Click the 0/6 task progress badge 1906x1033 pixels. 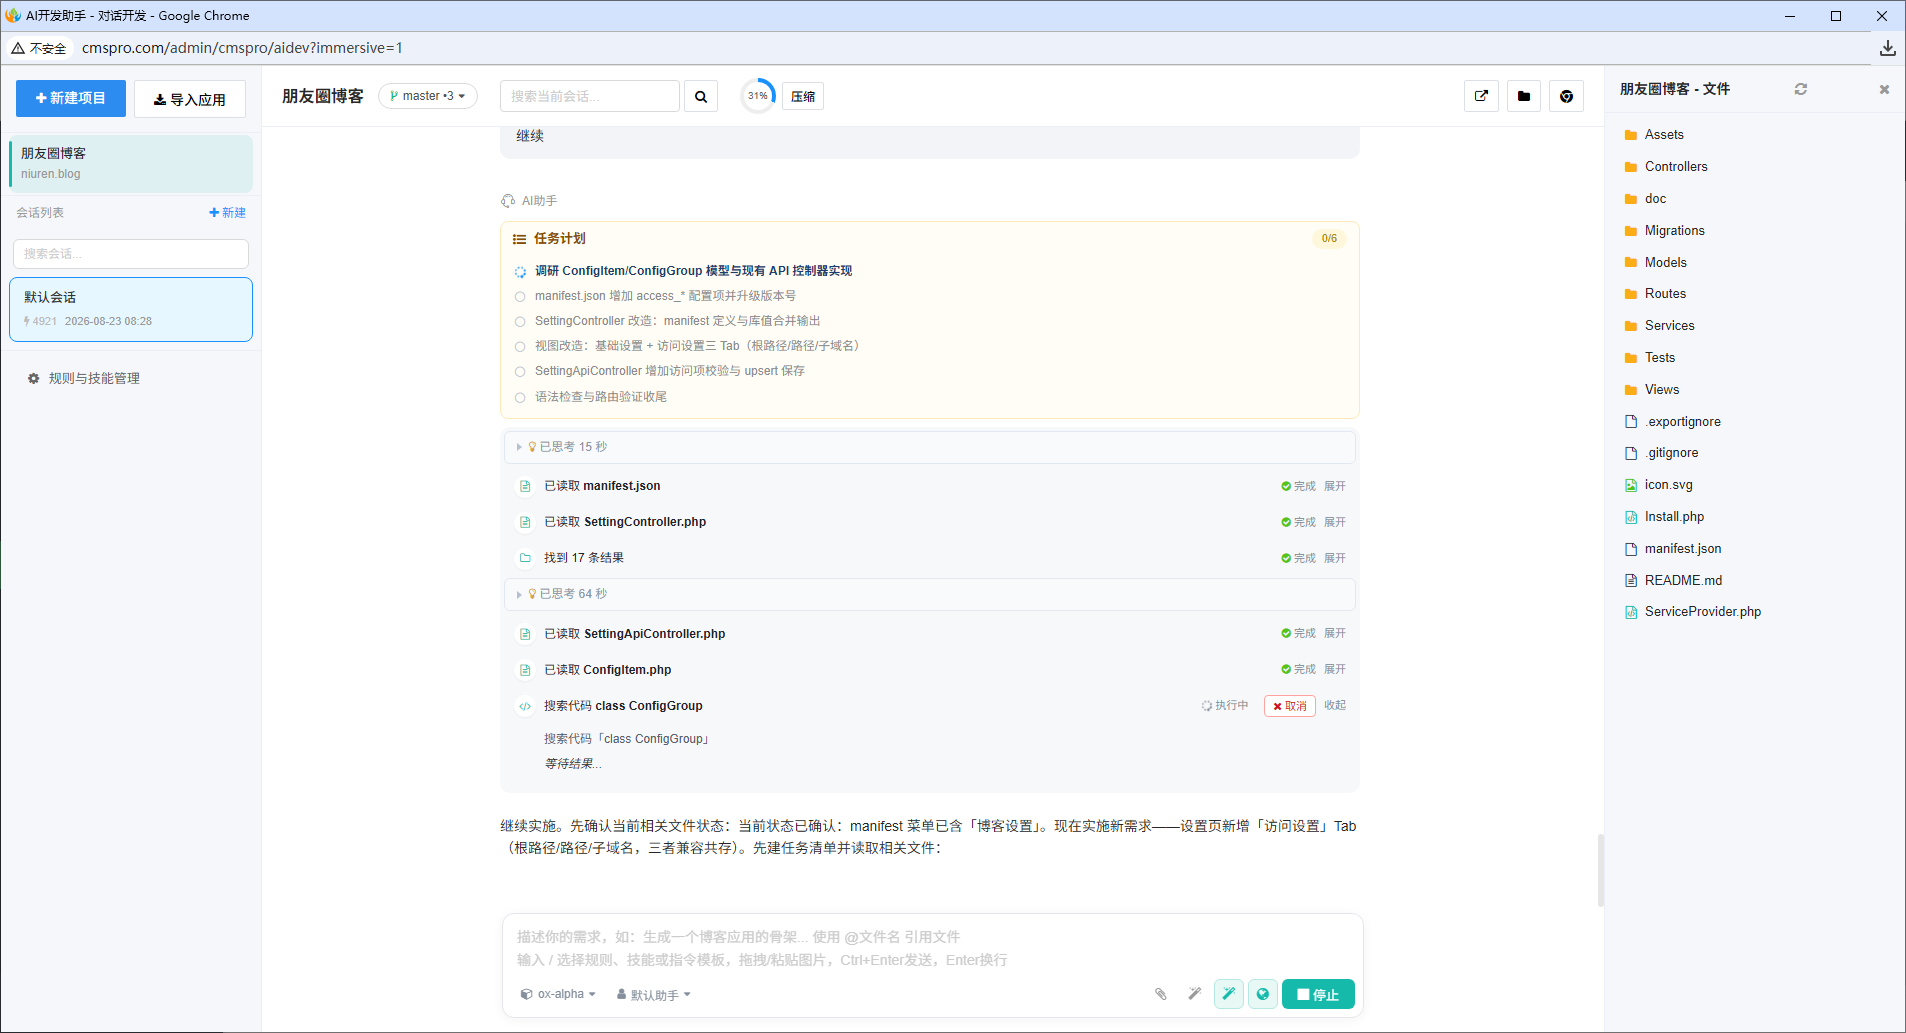pyautogui.click(x=1329, y=239)
